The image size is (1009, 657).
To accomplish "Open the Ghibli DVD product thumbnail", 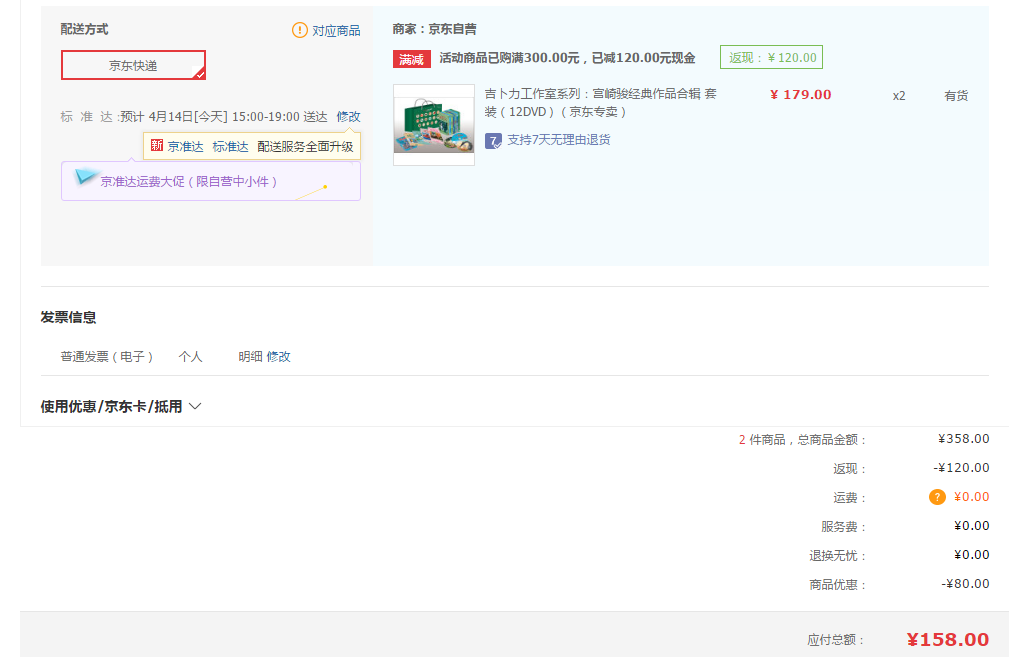I will click(x=434, y=125).
